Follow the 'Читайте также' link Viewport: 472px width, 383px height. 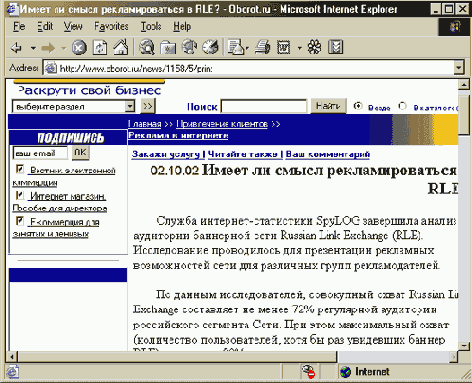pyautogui.click(x=242, y=154)
